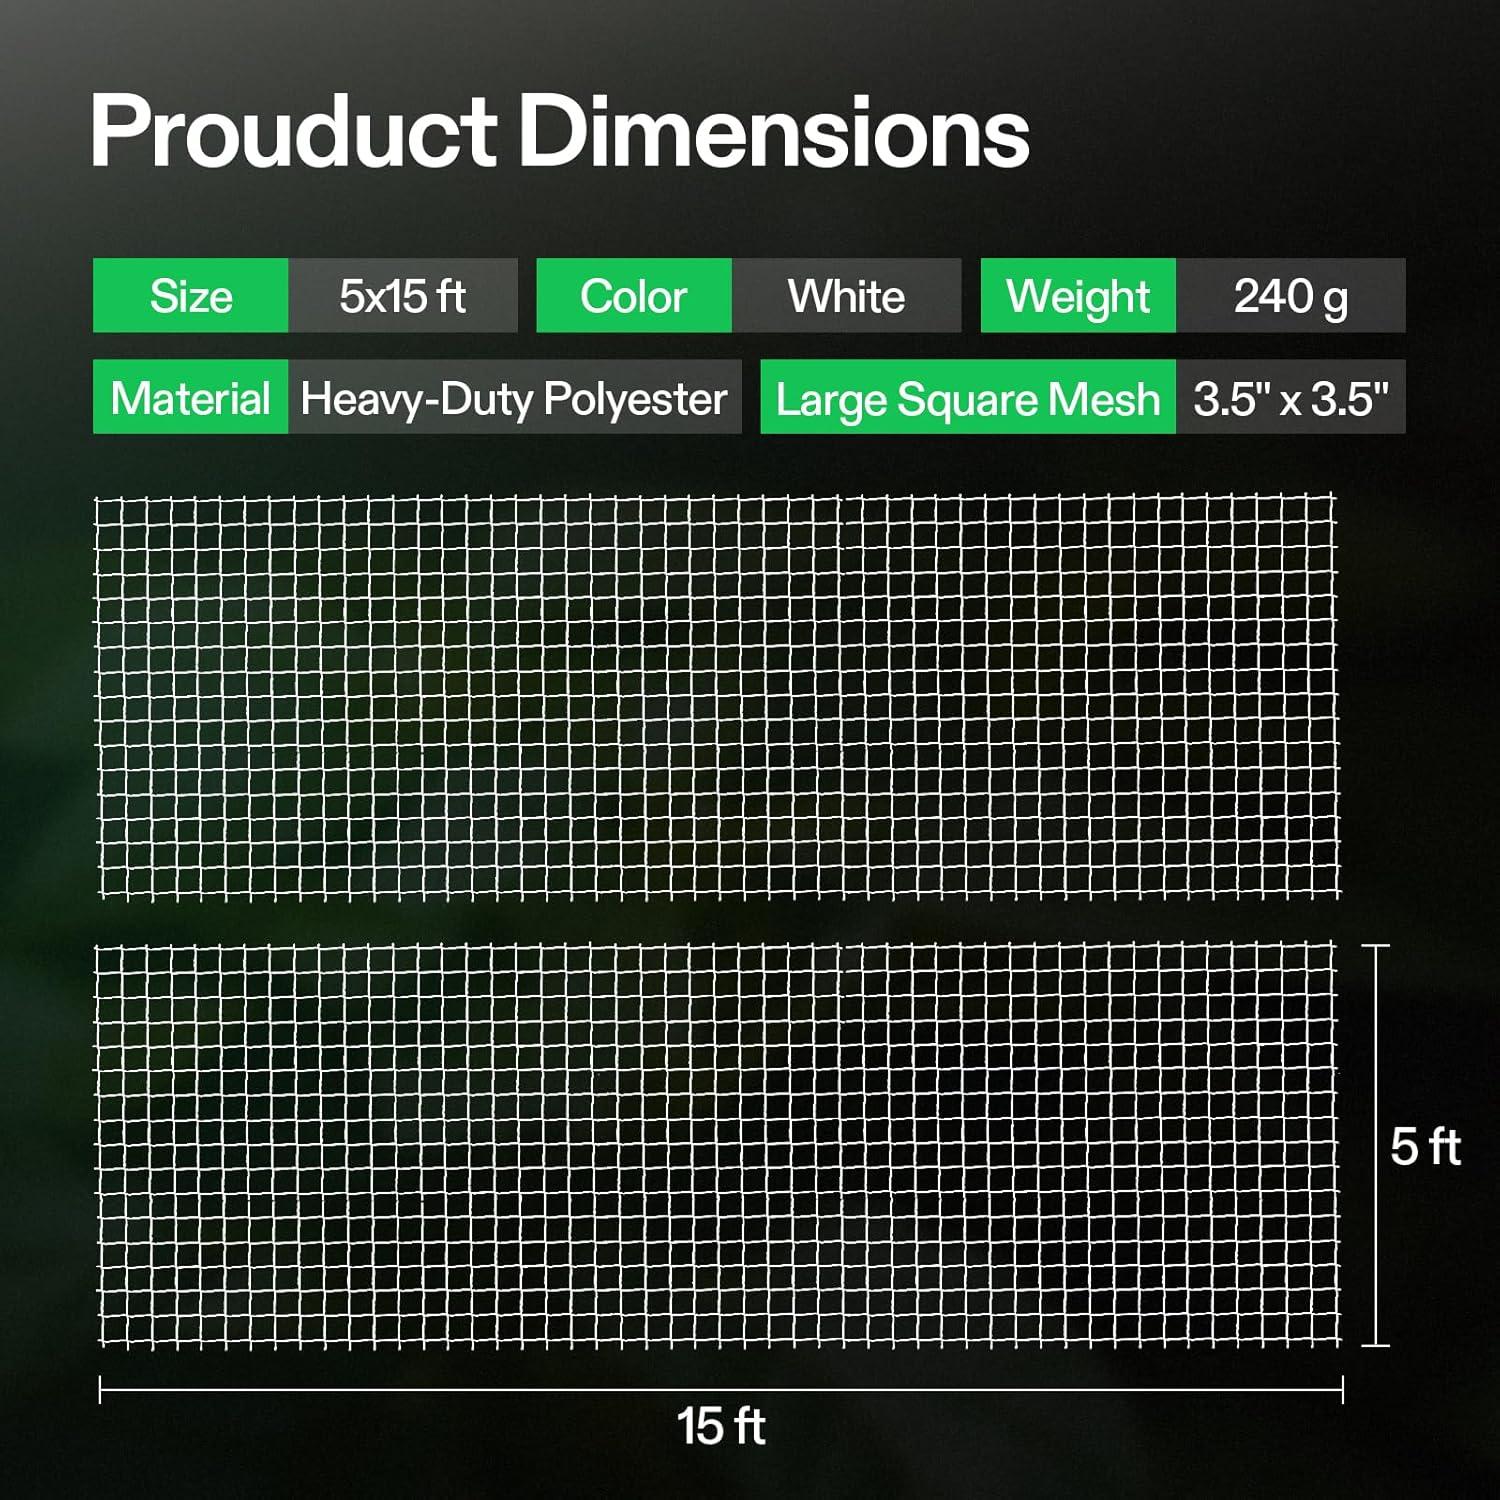Click the lower mesh net image

(x=717, y=1146)
